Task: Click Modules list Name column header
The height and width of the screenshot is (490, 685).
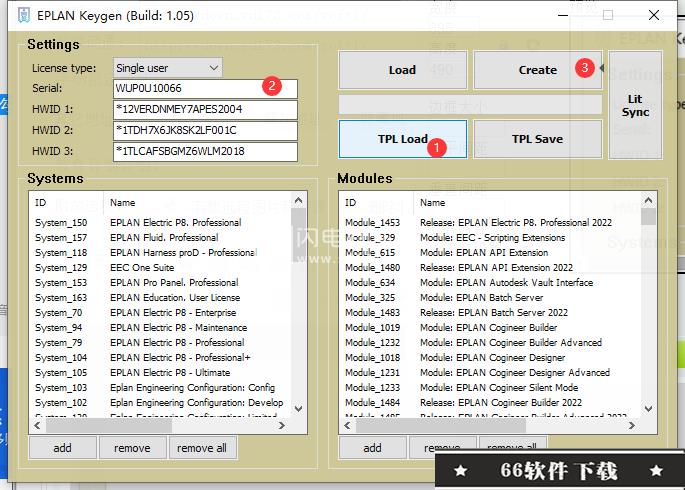Action: (x=527, y=203)
